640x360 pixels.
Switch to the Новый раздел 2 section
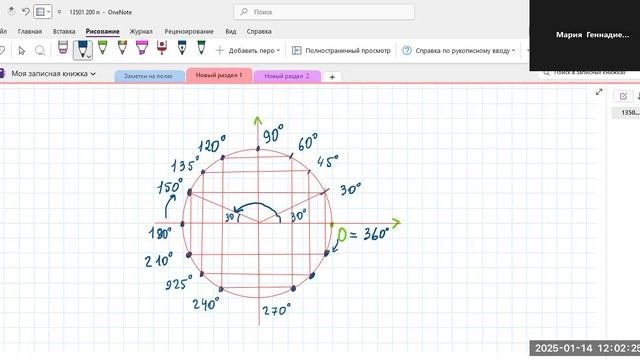click(287, 76)
